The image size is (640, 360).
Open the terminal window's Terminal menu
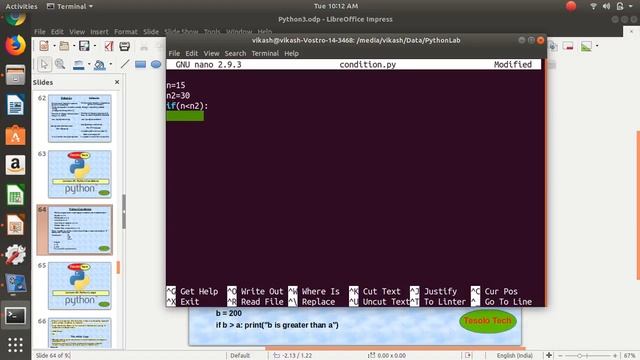point(265,53)
